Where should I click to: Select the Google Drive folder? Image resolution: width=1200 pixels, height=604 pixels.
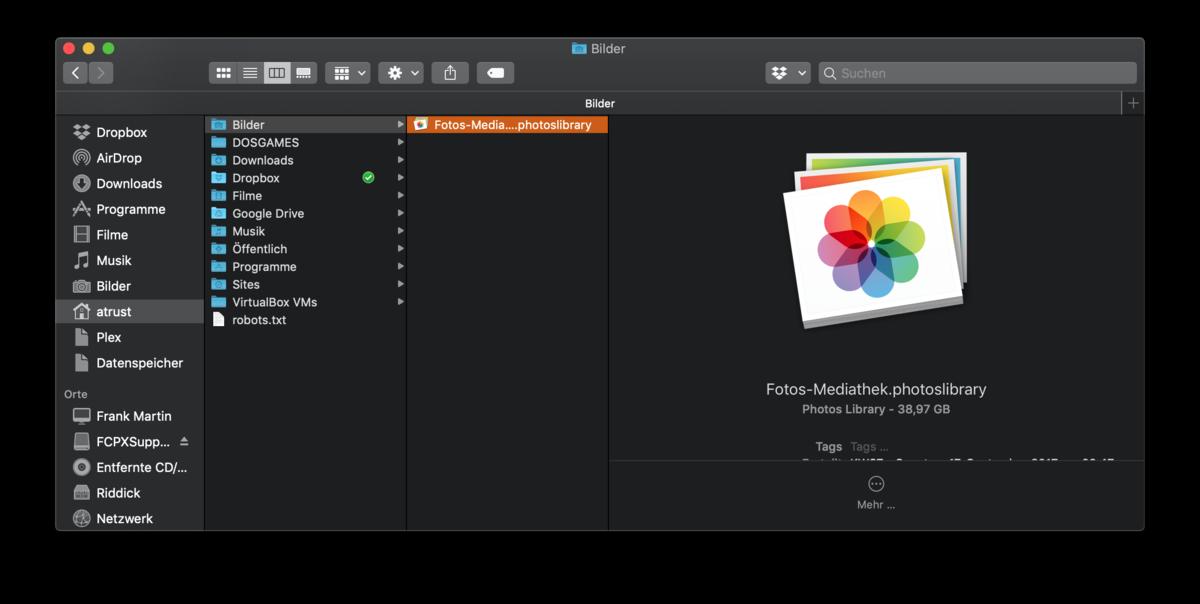click(x=306, y=213)
